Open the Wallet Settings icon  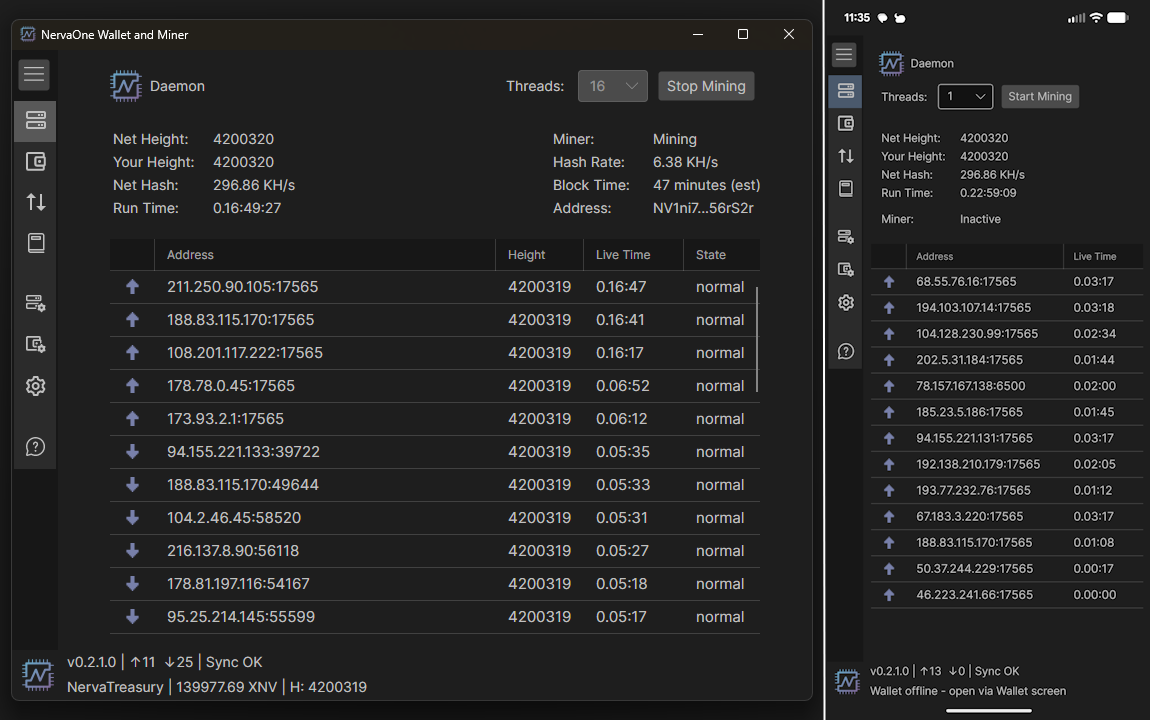coord(34,344)
